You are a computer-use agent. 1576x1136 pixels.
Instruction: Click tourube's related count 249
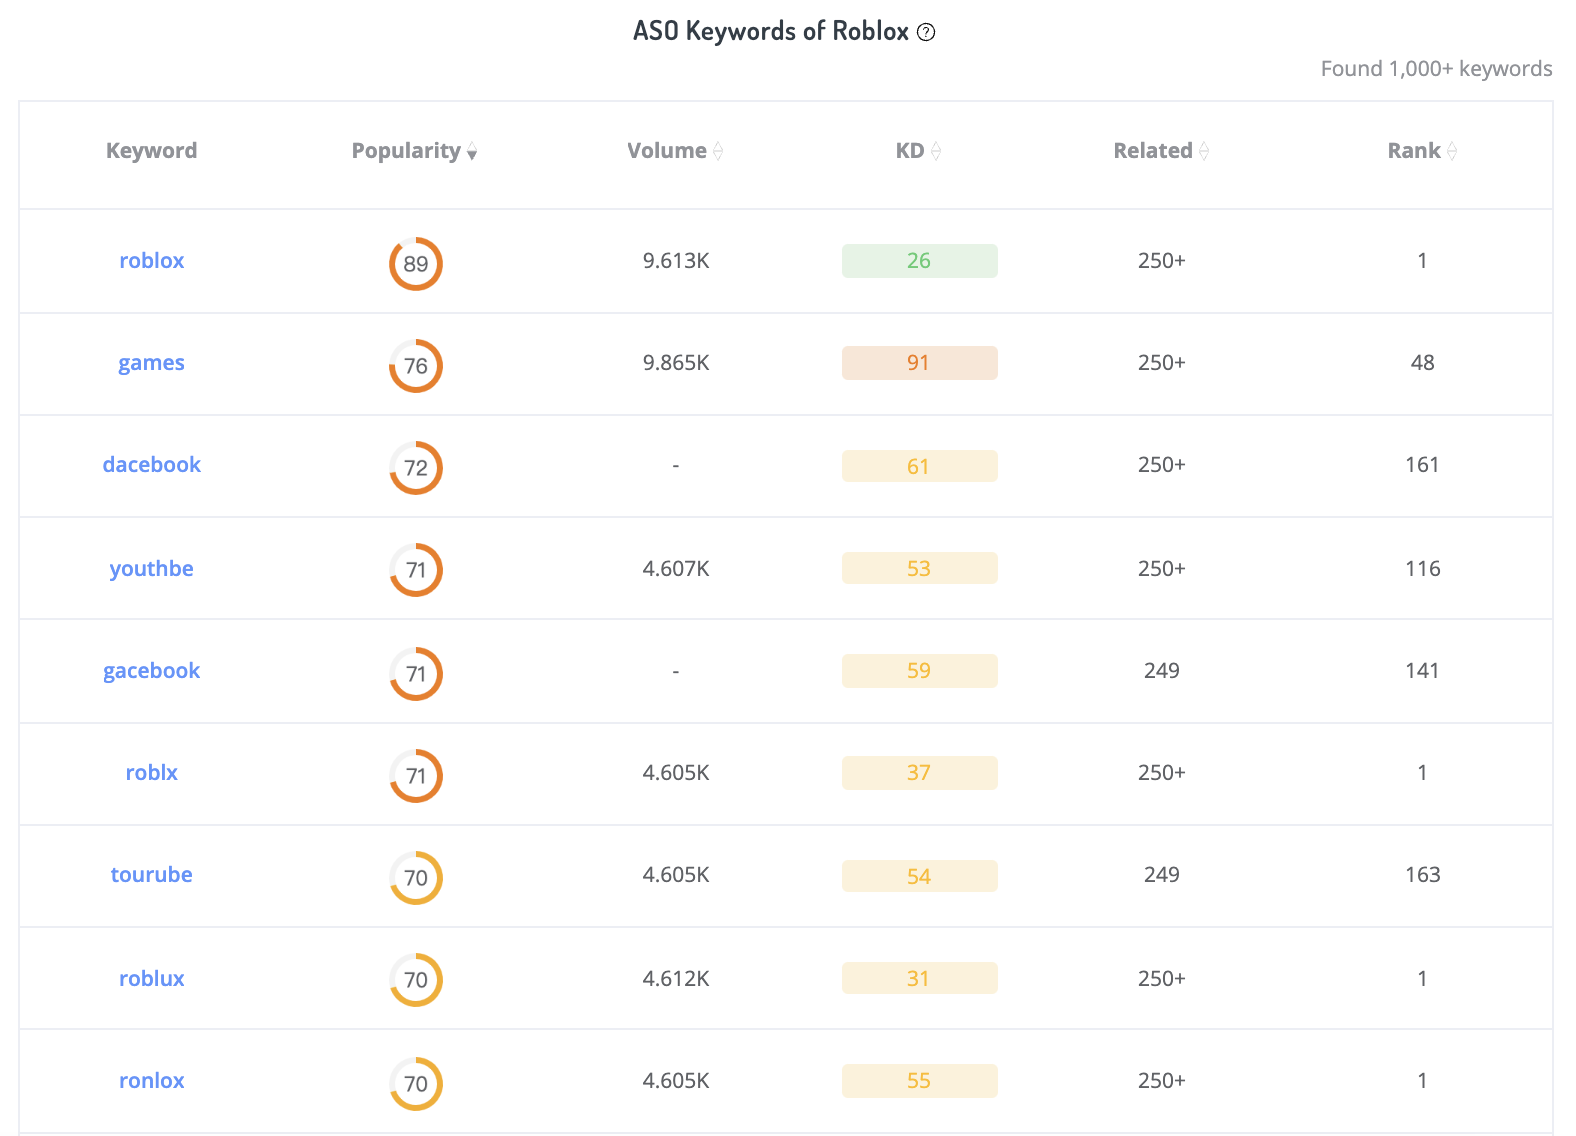[x=1162, y=875]
